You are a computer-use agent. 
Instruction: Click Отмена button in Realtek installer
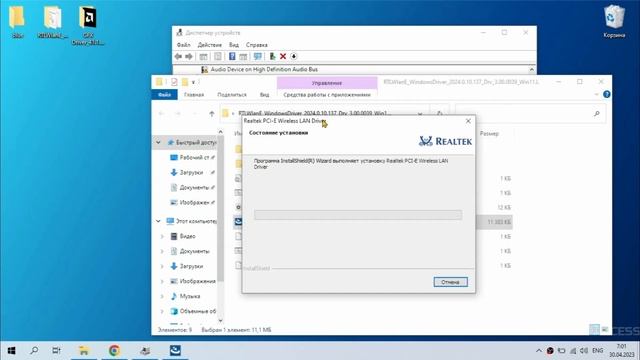click(451, 282)
